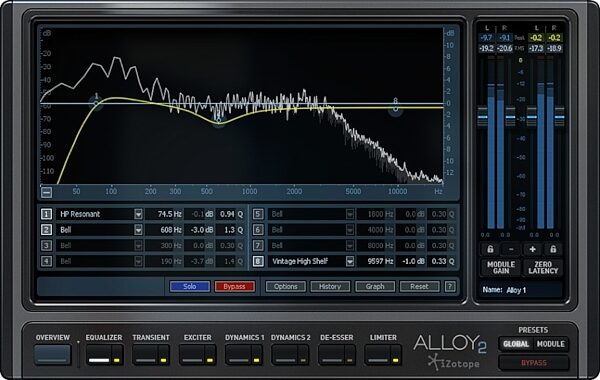Open help with the question mark button
The height and width of the screenshot is (380, 600).
click(450, 286)
